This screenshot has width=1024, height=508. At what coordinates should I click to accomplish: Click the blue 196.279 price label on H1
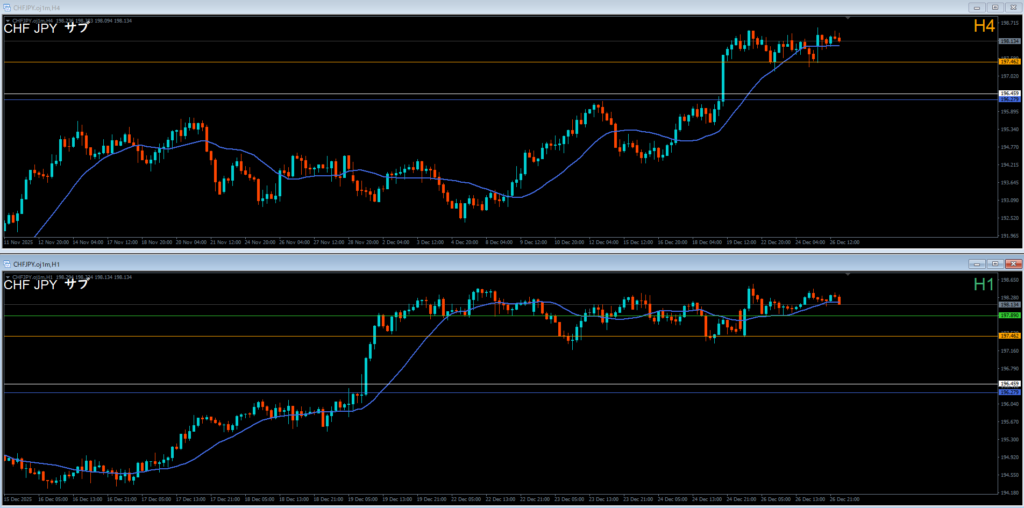(1008, 392)
